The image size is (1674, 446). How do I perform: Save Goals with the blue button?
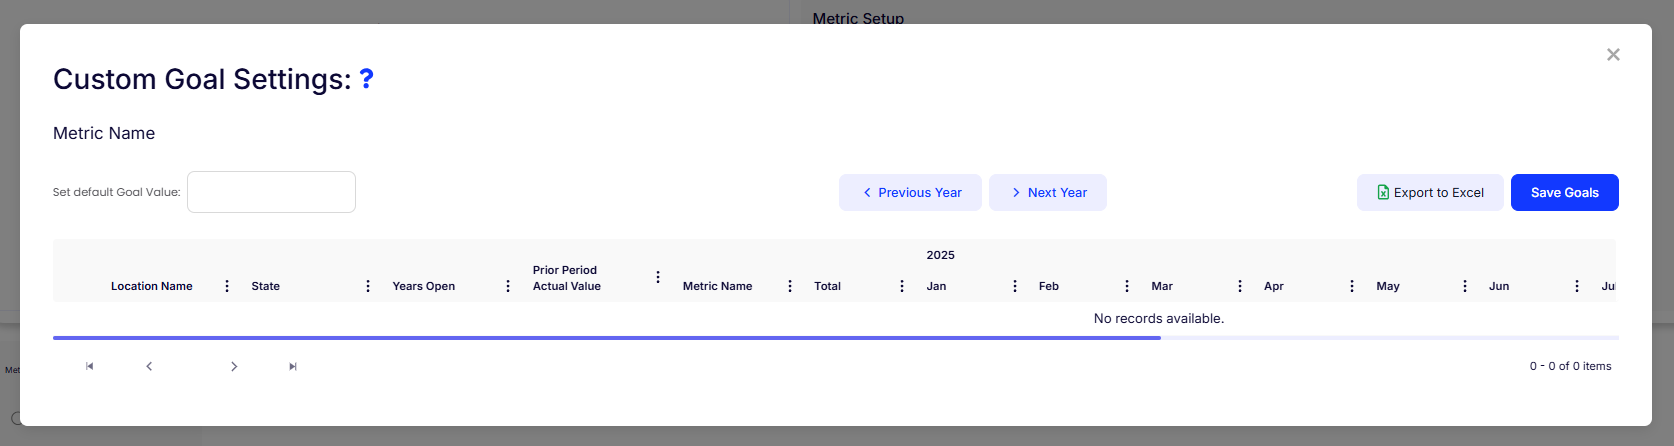click(1564, 193)
